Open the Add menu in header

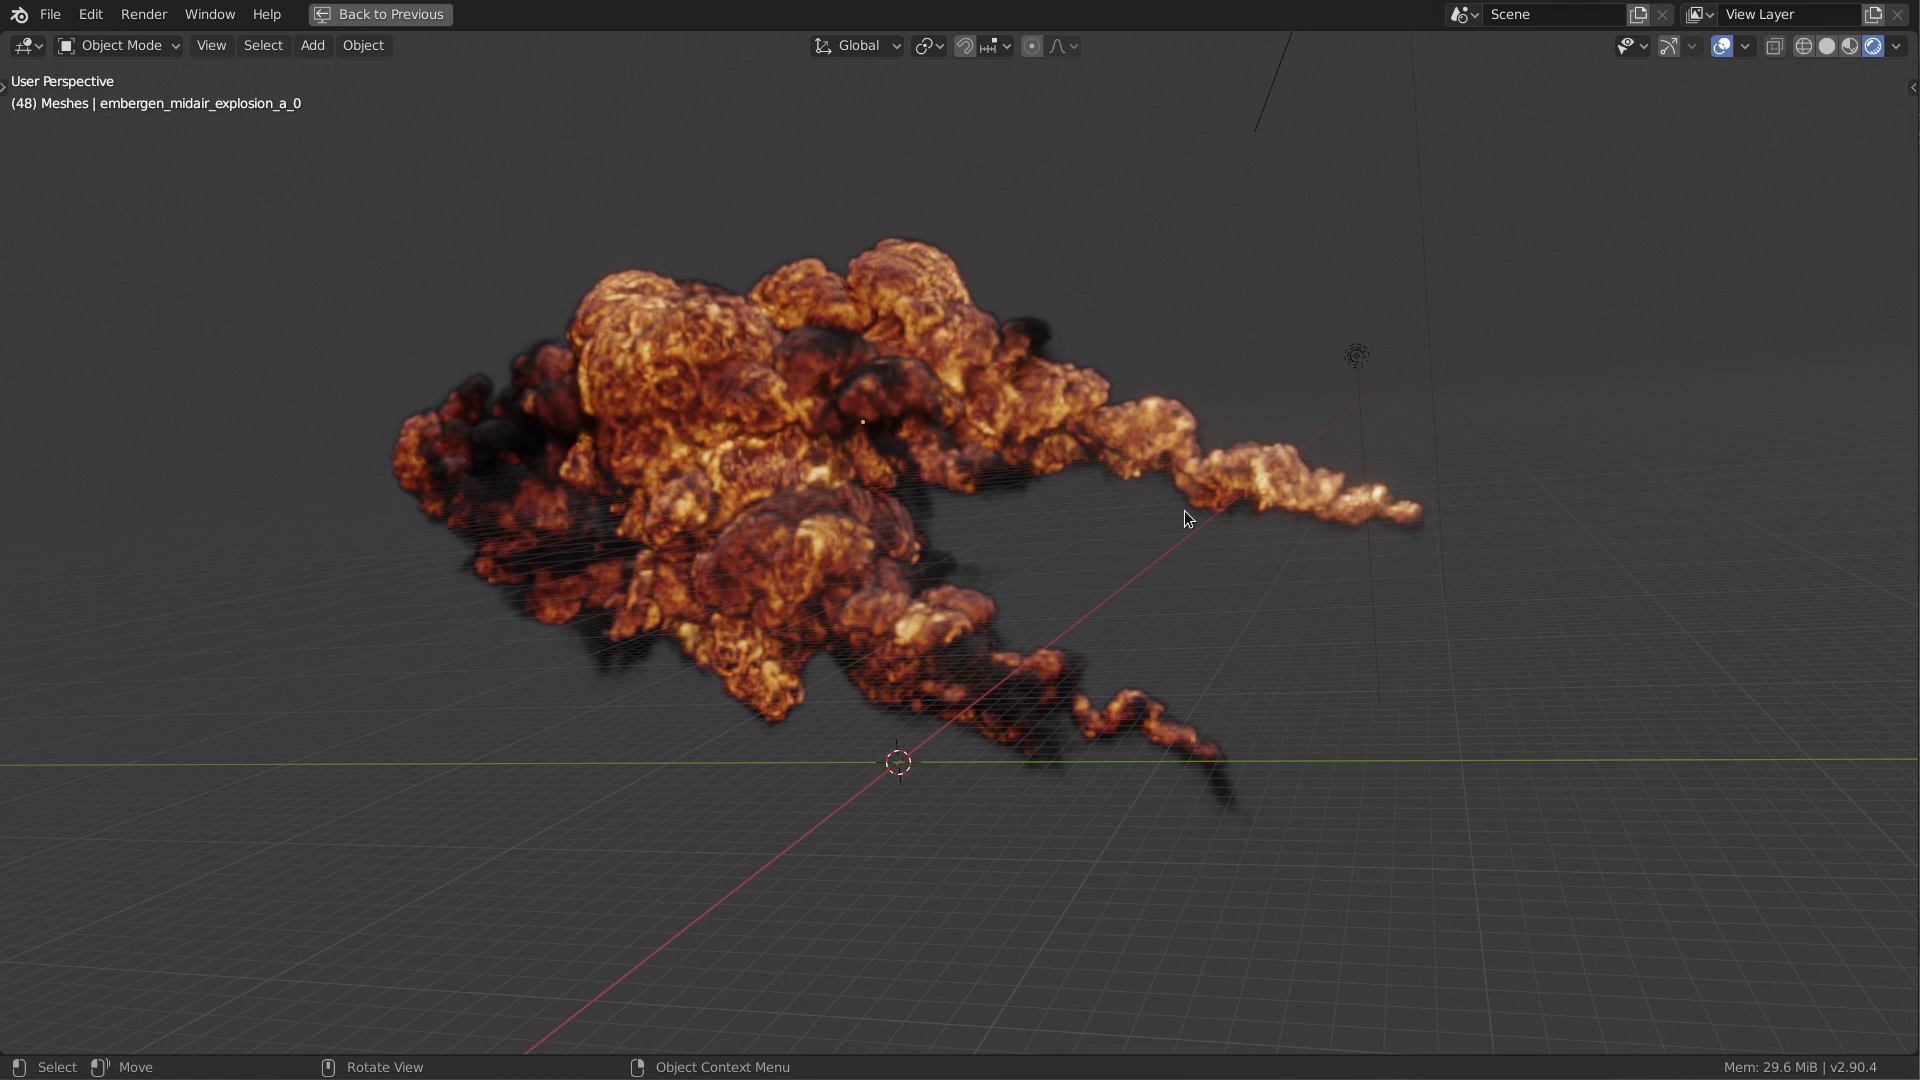click(x=311, y=45)
